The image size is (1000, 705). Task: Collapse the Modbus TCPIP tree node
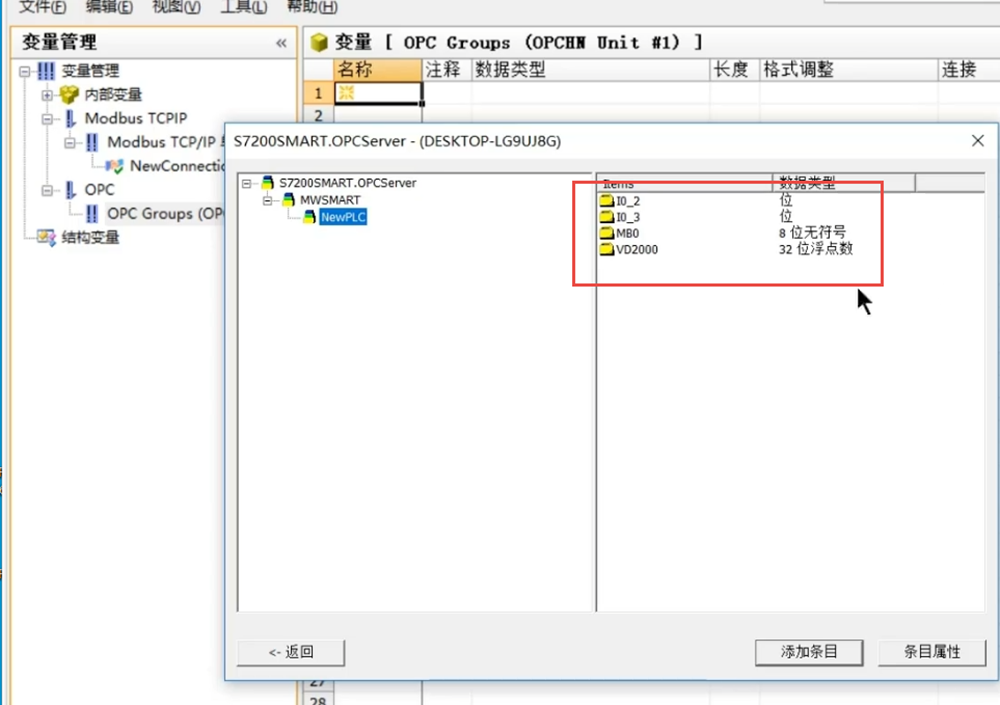coord(46,119)
